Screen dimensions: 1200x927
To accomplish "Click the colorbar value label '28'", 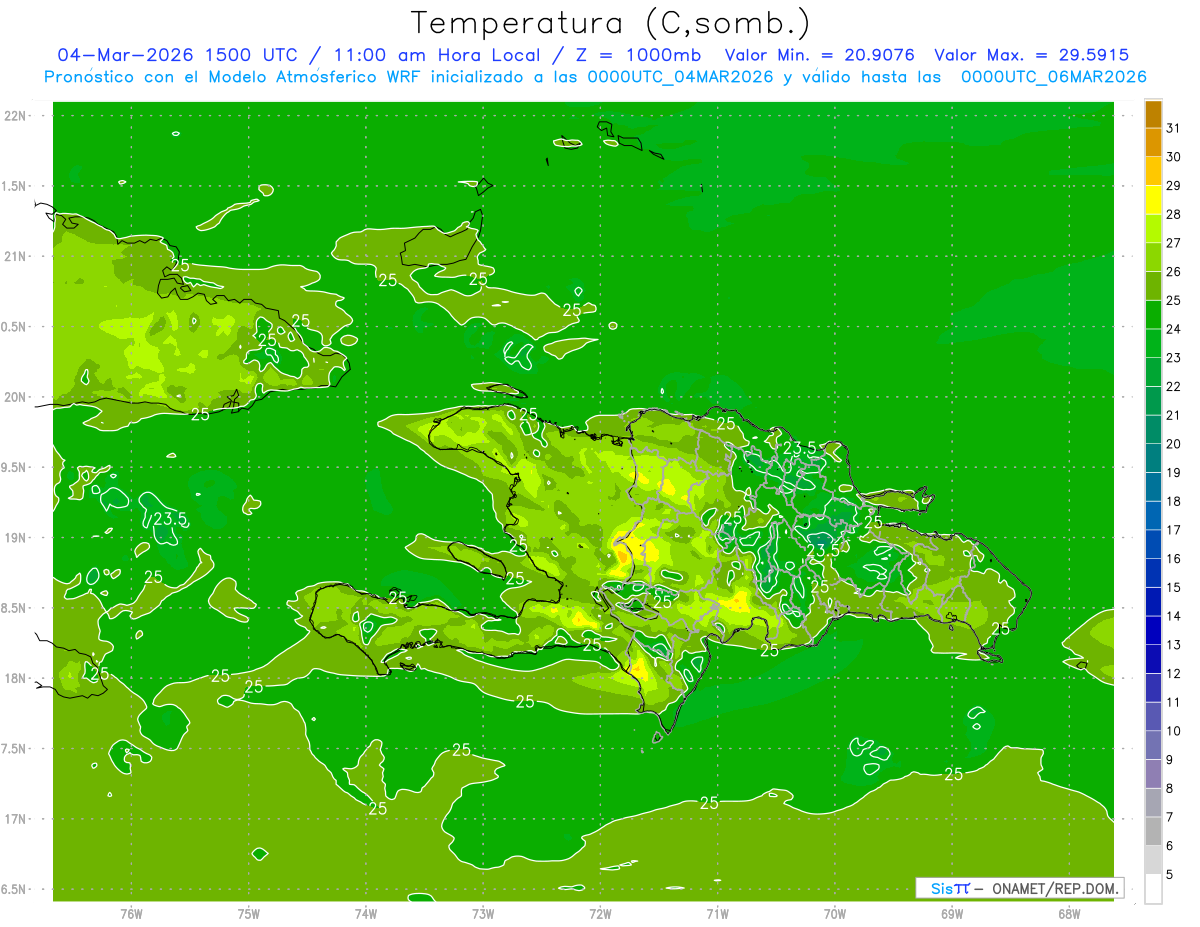I will 1173,214.
